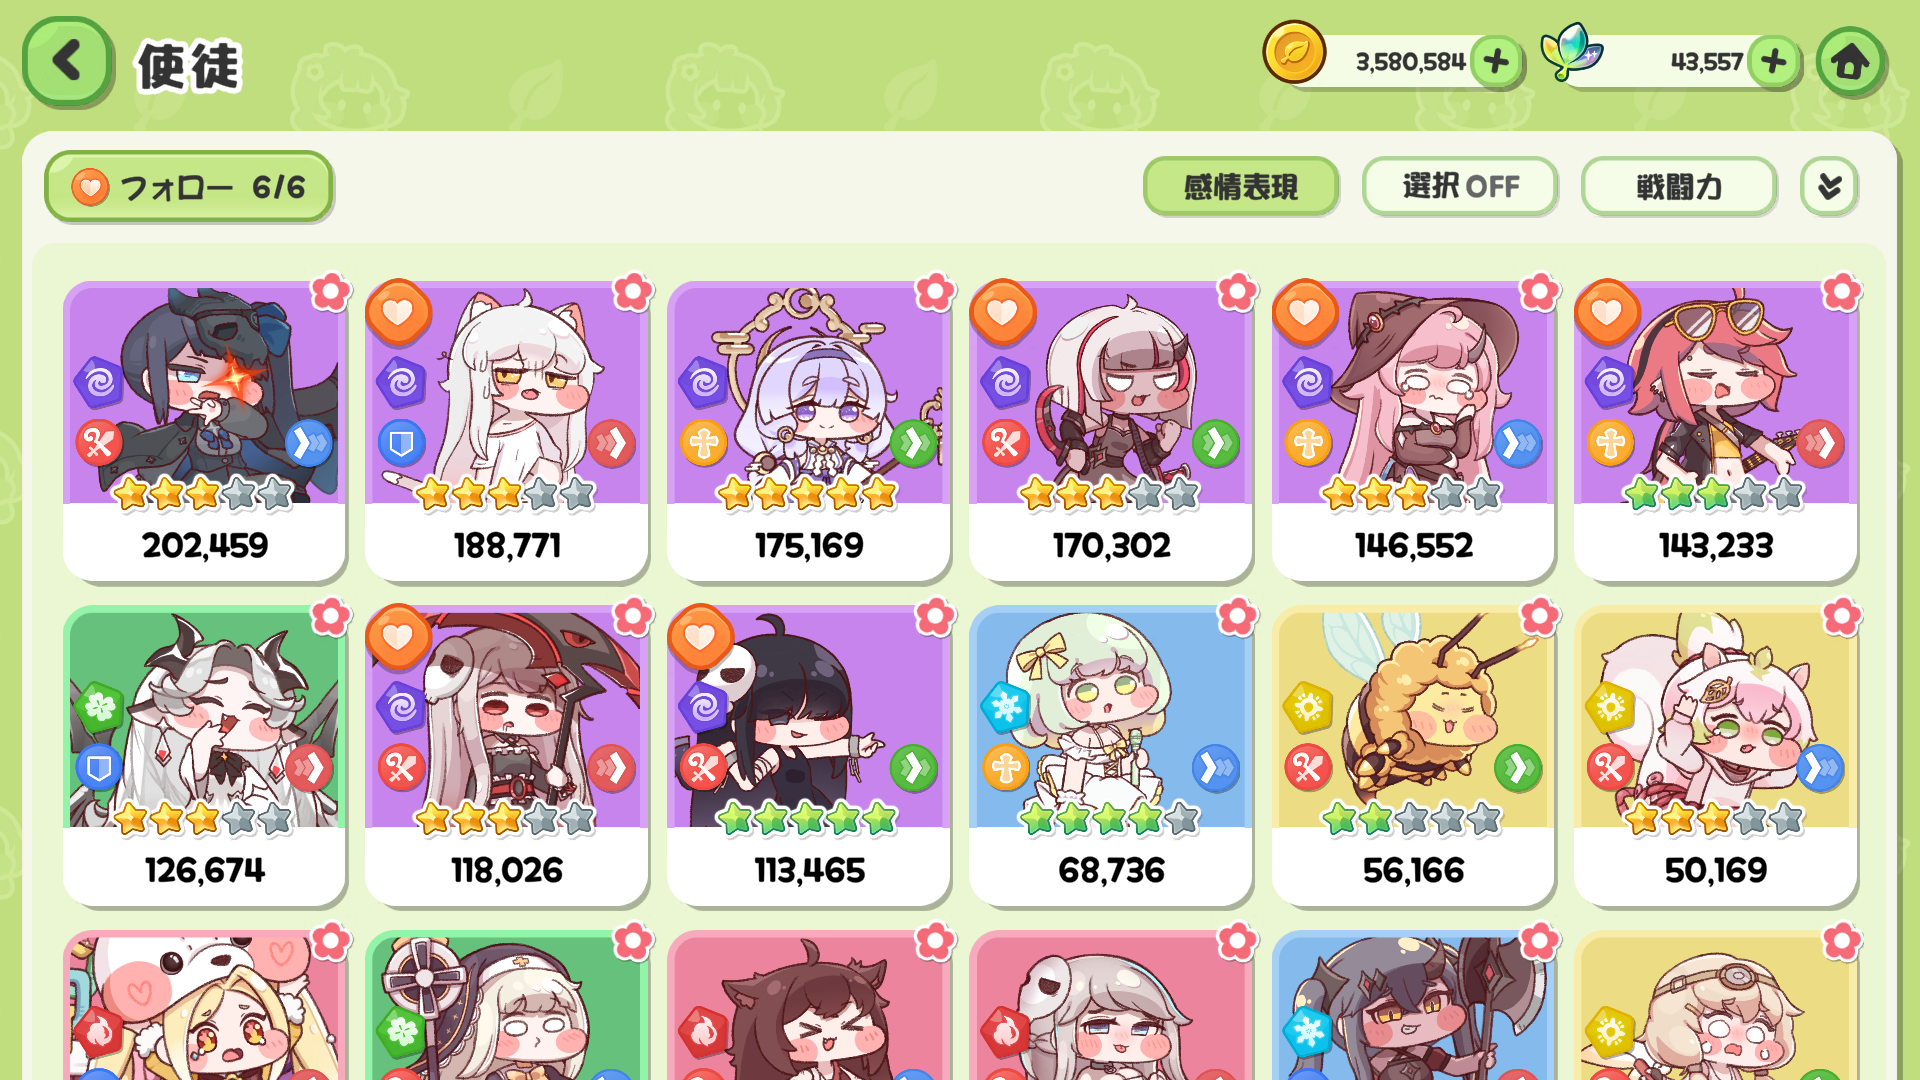Viewport: 1920px width, 1080px height.
Task: Open the 50,169 pink-haired apostle card
Action: [x=1715, y=756]
